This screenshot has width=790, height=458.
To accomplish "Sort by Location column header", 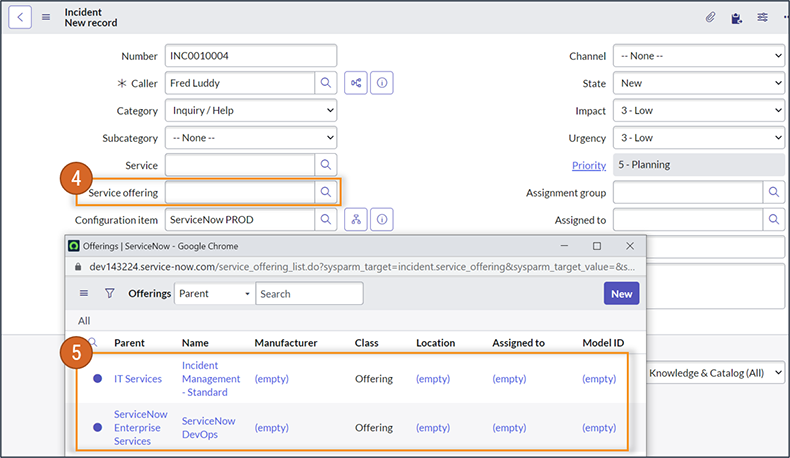I will pos(435,343).
